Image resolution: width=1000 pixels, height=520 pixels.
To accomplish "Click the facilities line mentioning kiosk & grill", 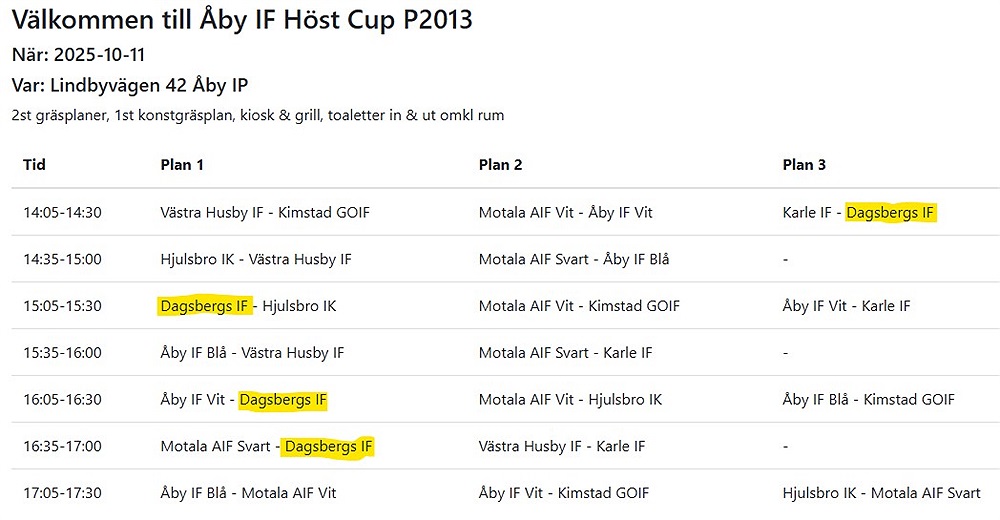I will click(x=257, y=115).
